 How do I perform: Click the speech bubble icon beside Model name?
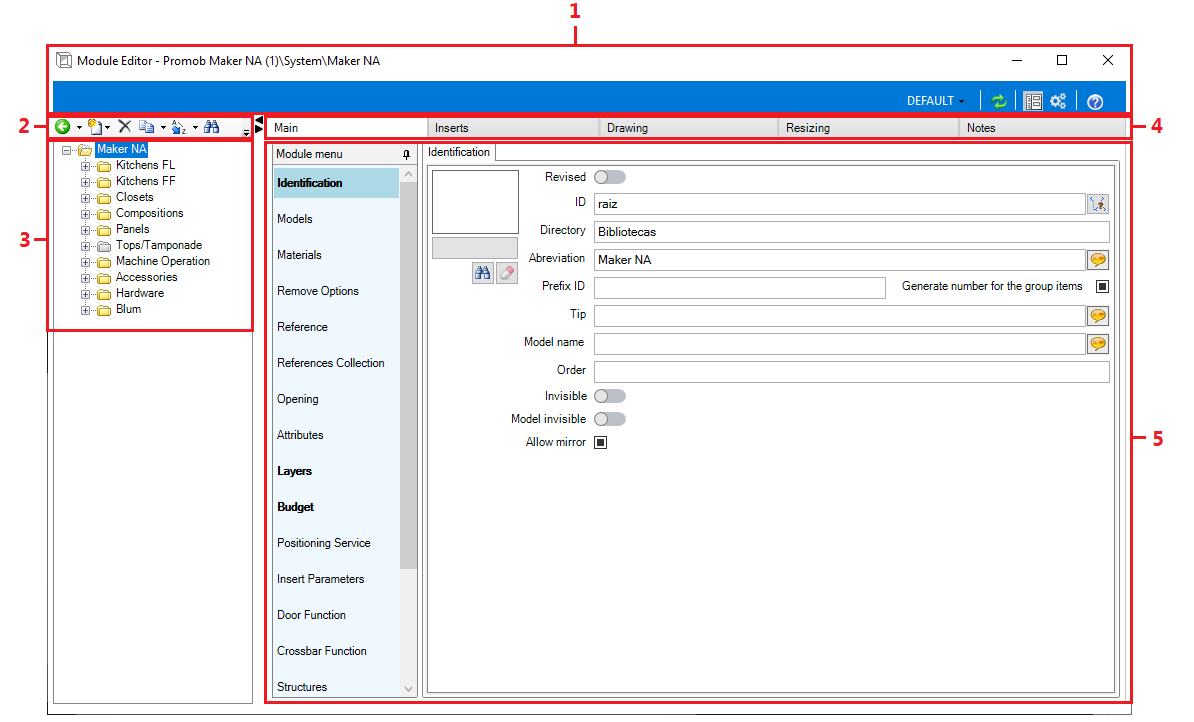[x=1098, y=343]
